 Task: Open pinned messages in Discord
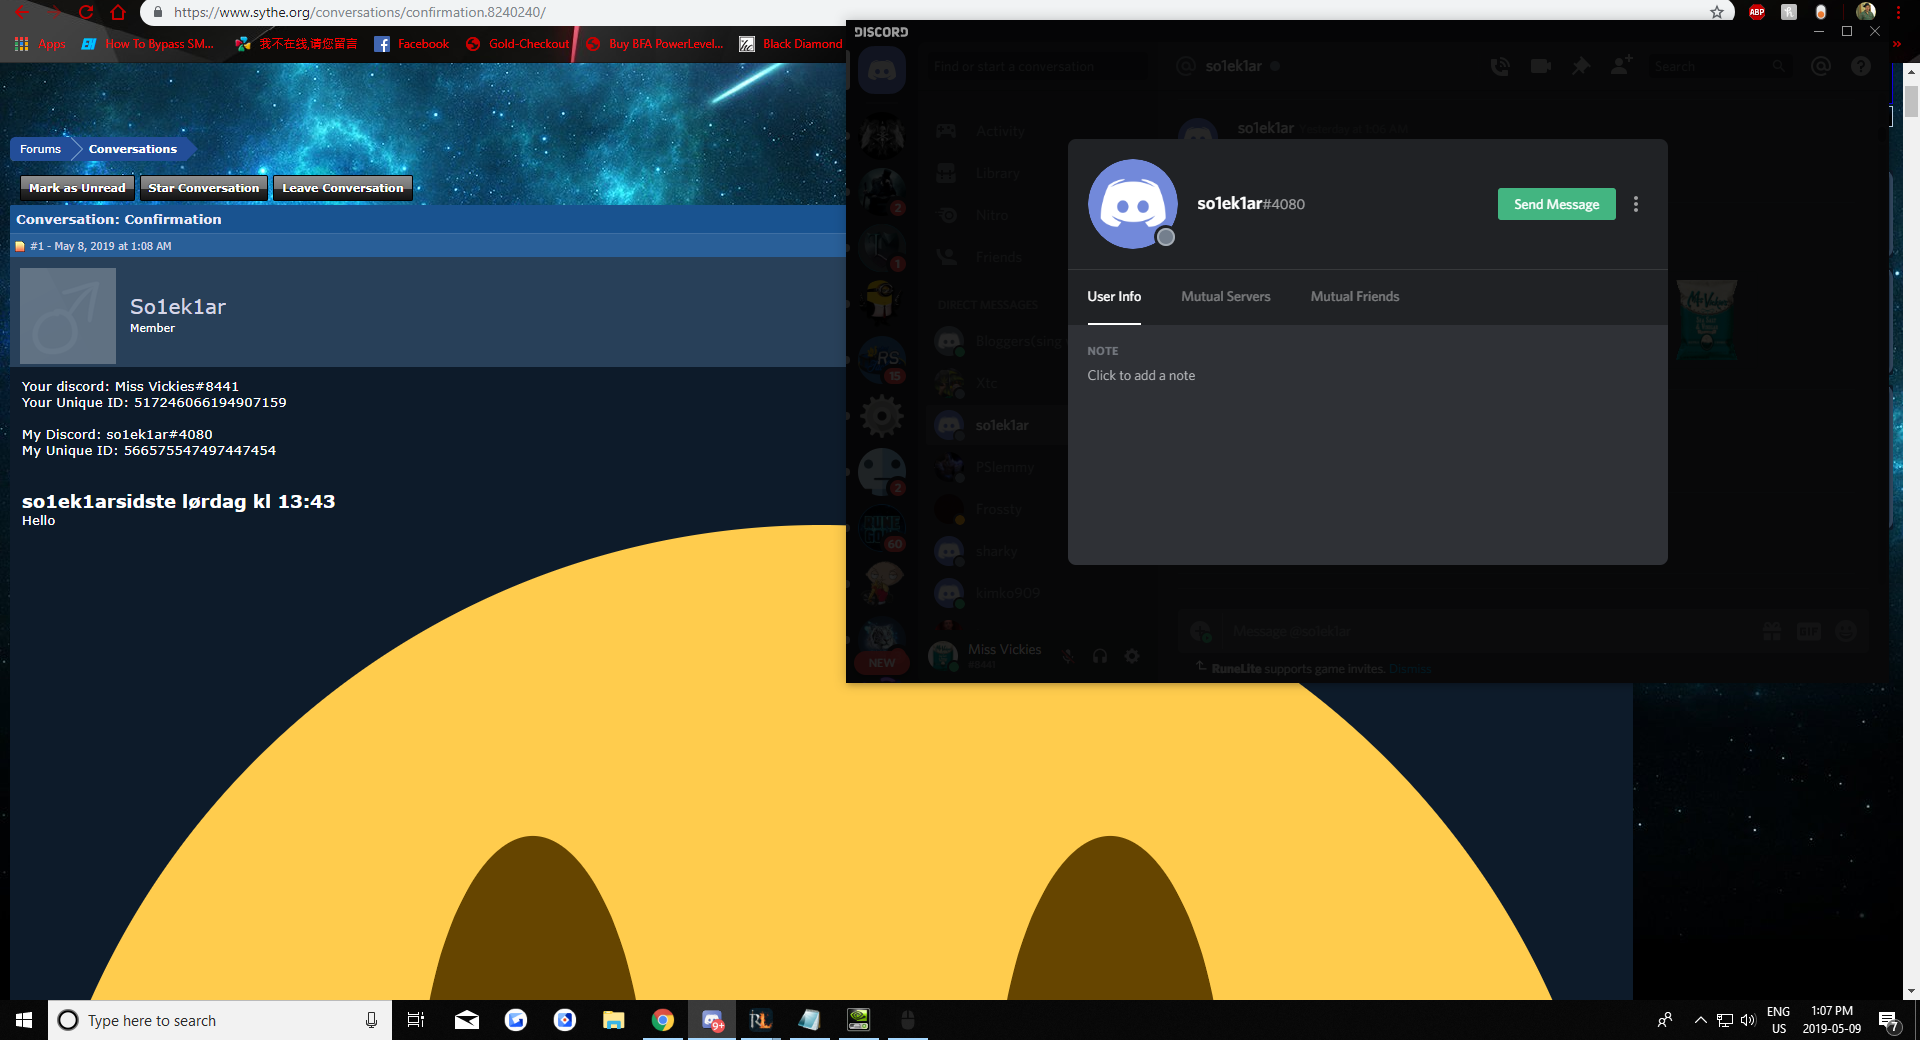(1580, 66)
